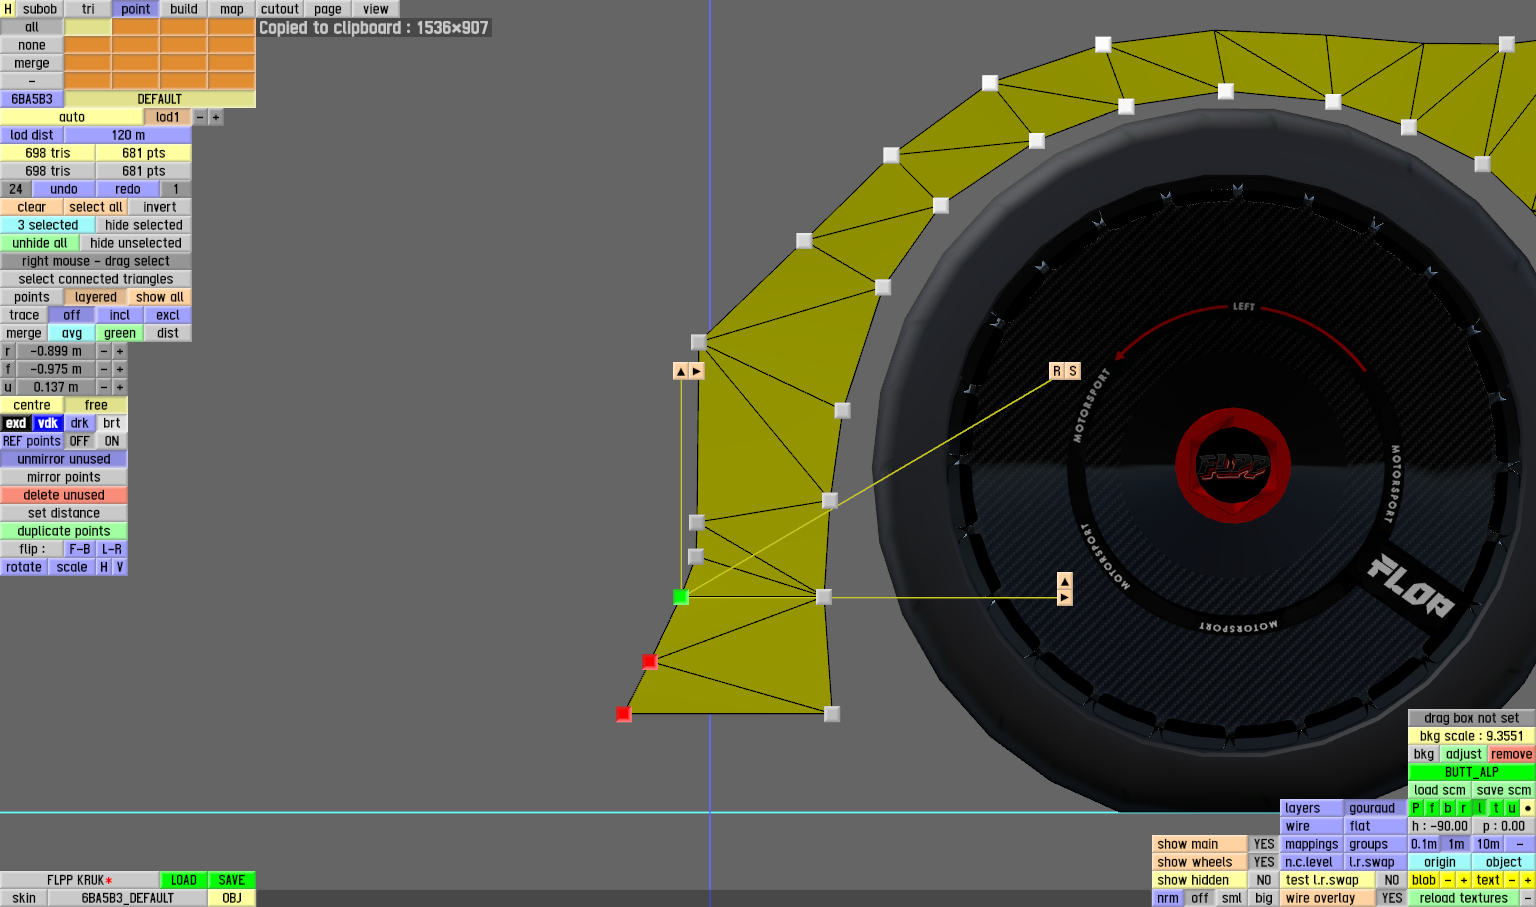Click the lod dist value 120 m
This screenshot has height=907, width=1536.
128,135
